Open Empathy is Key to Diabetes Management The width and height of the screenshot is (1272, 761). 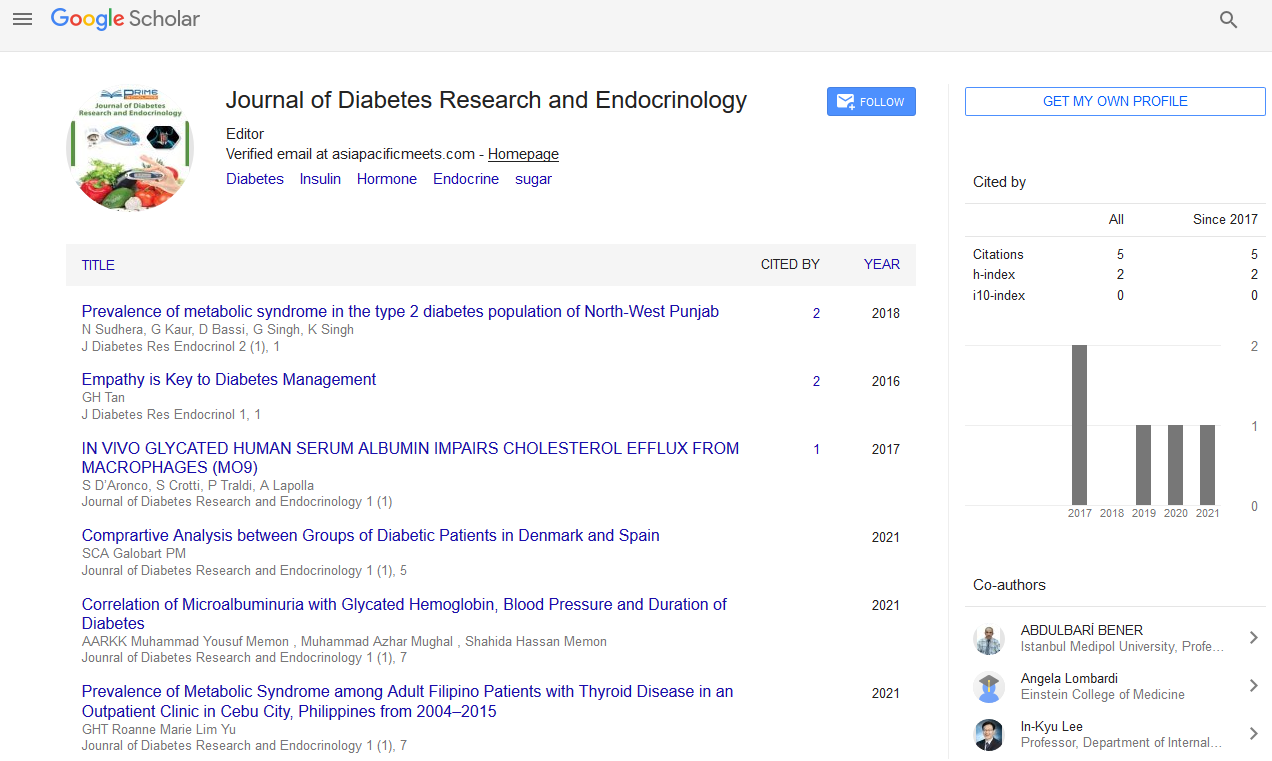229,380
